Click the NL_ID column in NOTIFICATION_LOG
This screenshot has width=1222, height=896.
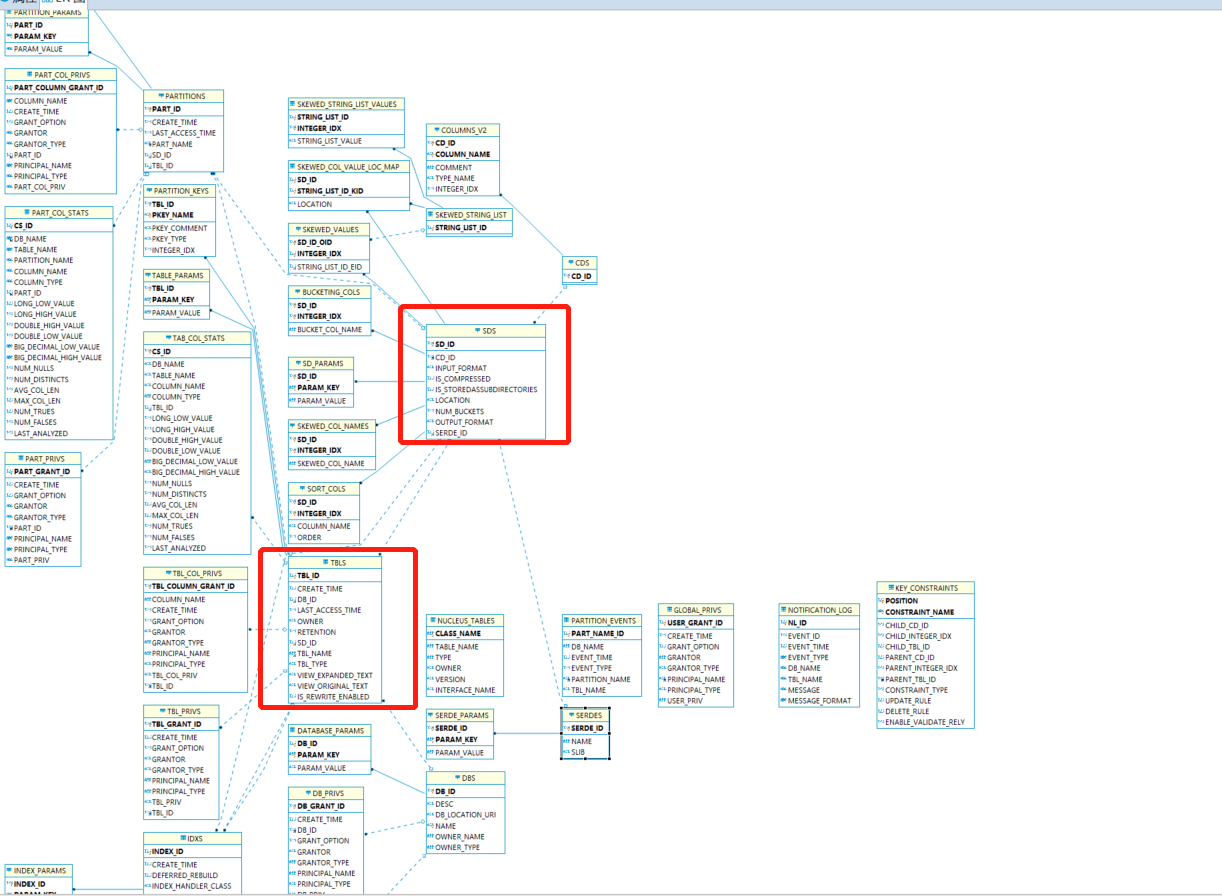pos(797,622)
